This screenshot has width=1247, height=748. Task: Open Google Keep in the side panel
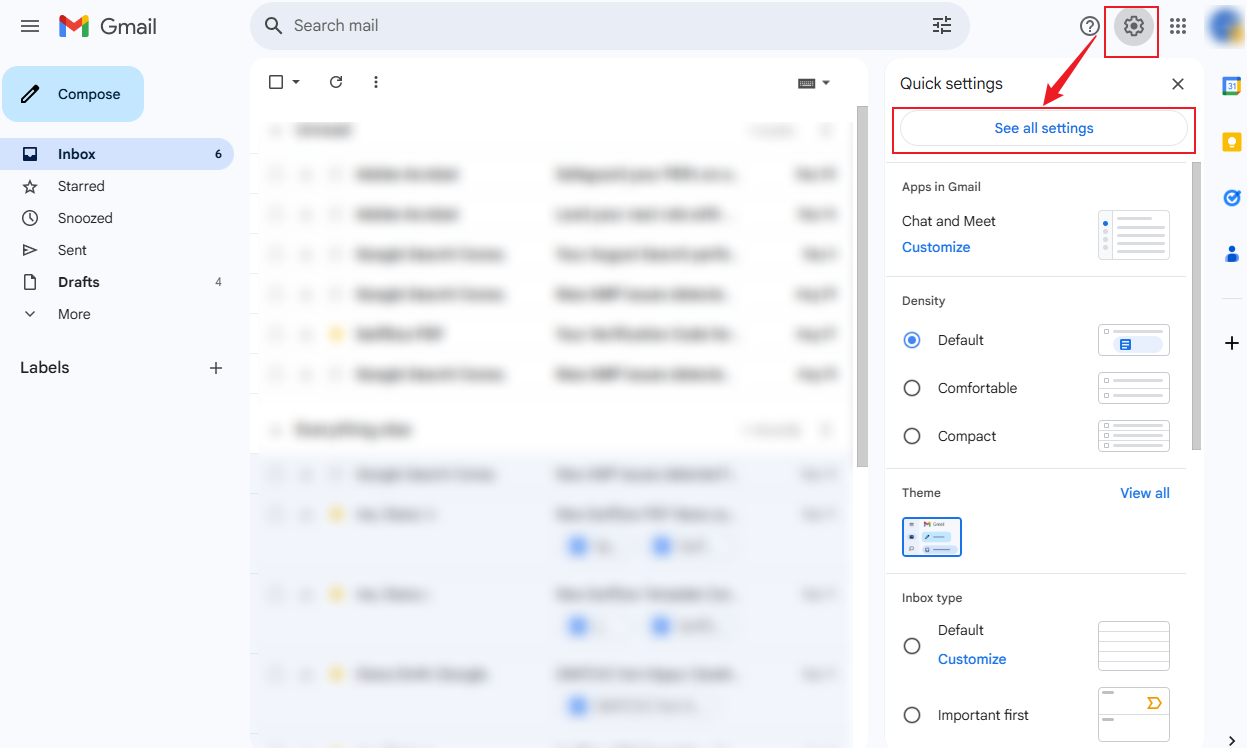click(x=1232, y=142)
